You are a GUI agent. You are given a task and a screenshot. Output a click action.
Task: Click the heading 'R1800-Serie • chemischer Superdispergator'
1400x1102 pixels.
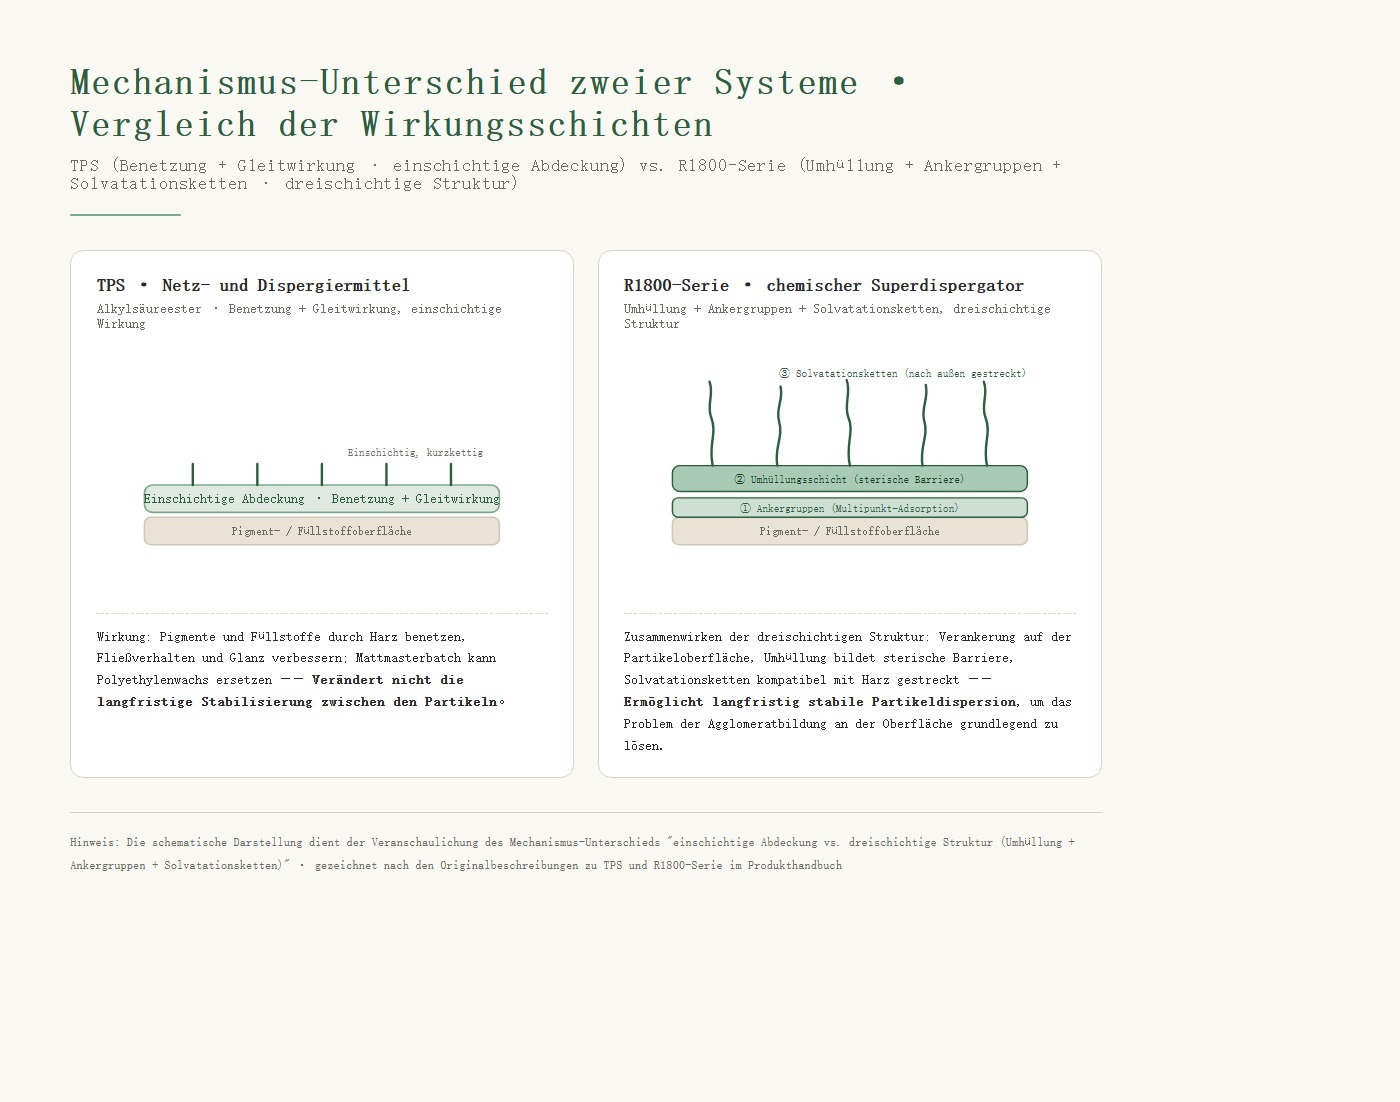[824, 285]
